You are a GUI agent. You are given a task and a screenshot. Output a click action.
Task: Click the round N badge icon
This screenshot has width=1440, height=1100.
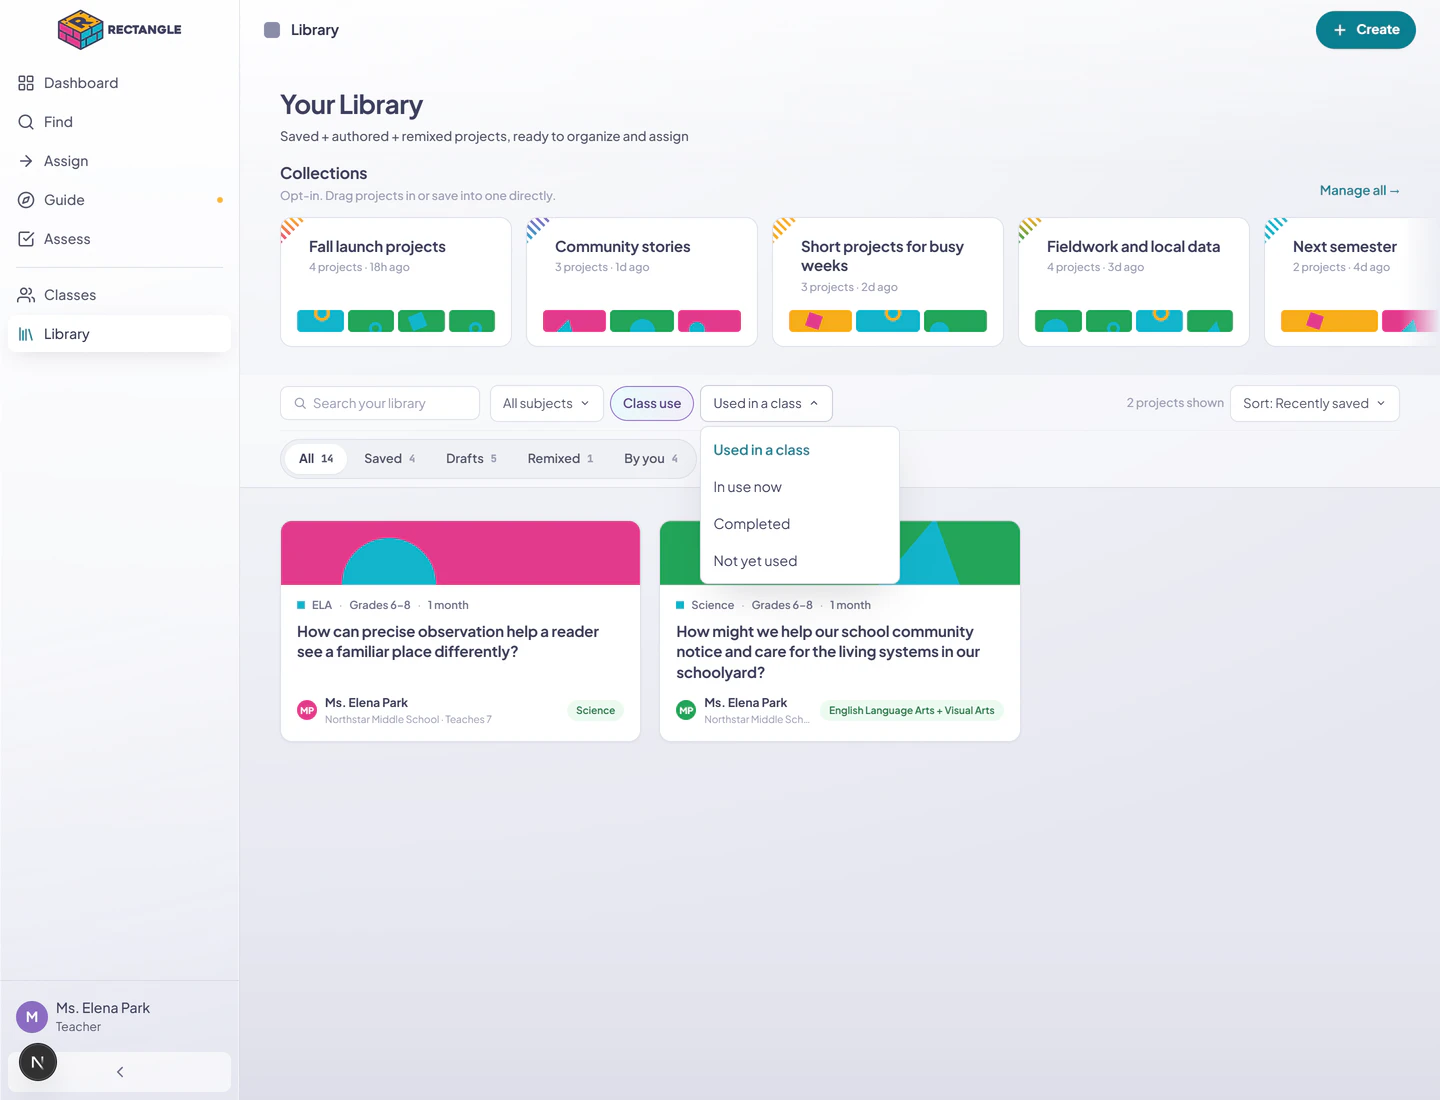(x=38, y=1062)
